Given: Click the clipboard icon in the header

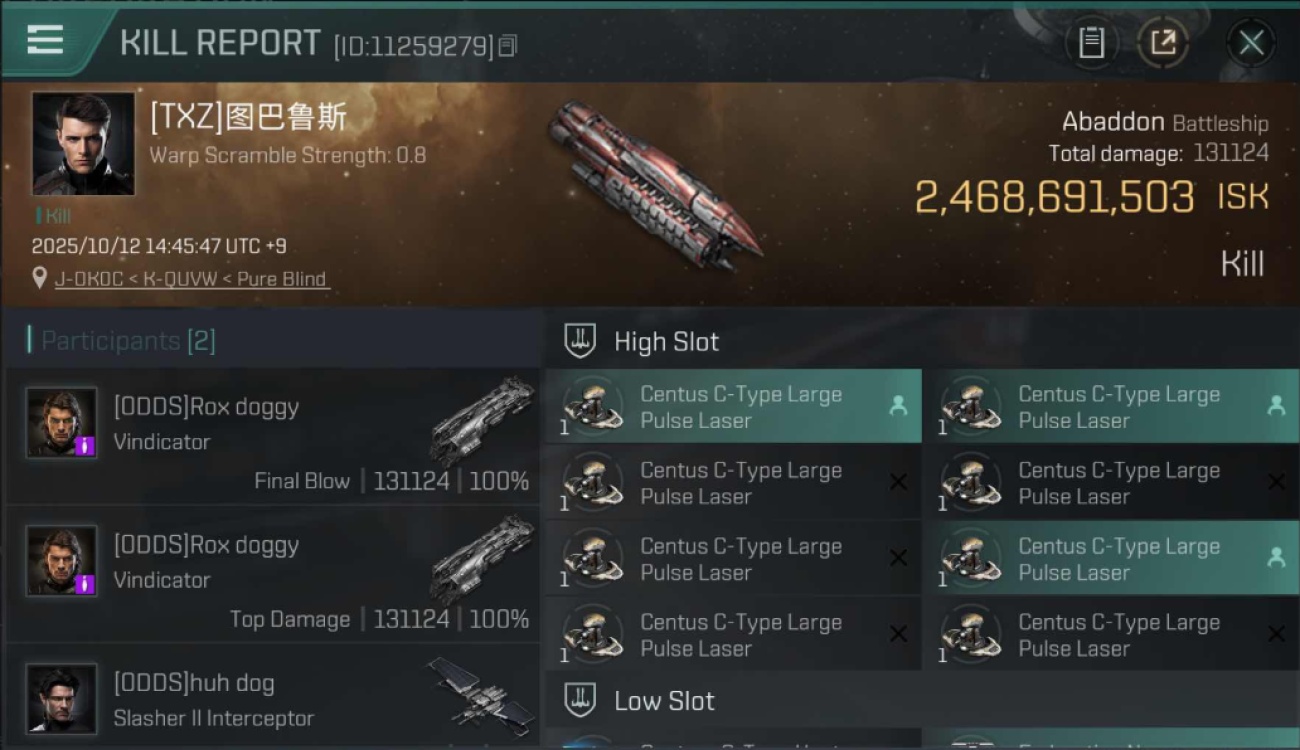Looking at the screenshot, I should click(1091, 42).
